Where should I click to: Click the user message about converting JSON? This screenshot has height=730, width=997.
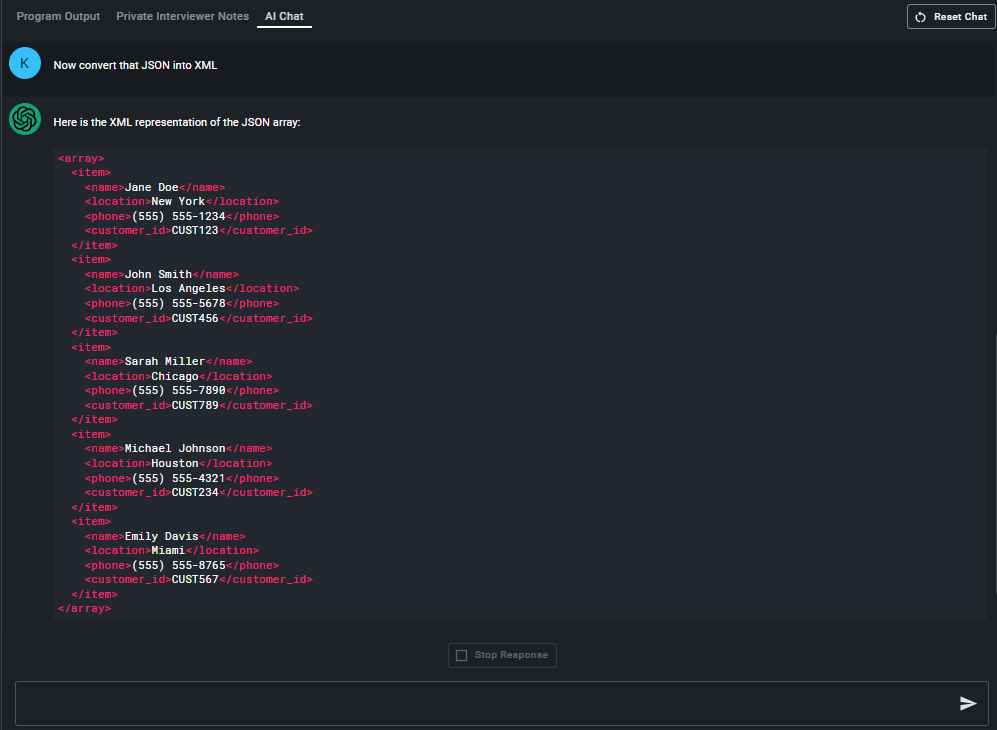(135, 65)
